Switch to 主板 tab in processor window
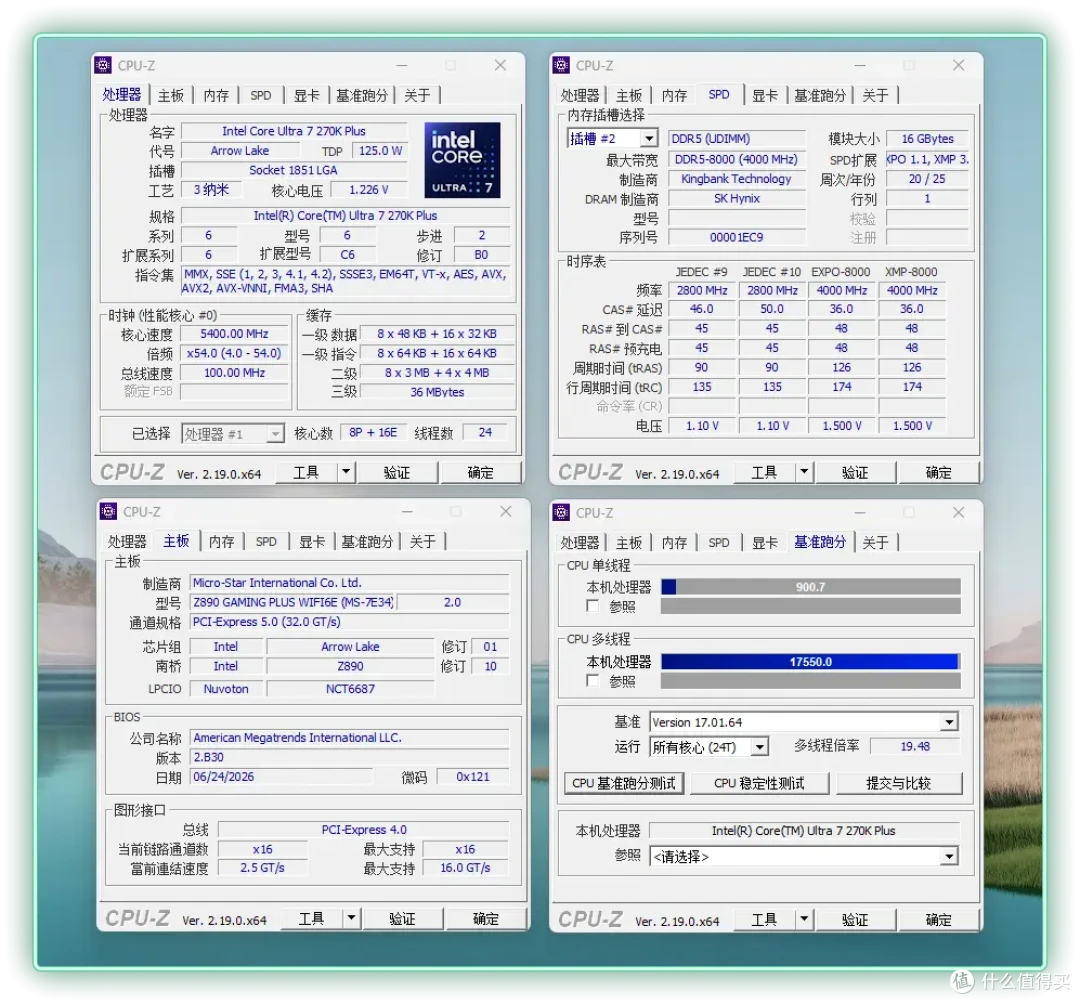The width and height of the screenshot is (1080, 1004). coord(171,95)
